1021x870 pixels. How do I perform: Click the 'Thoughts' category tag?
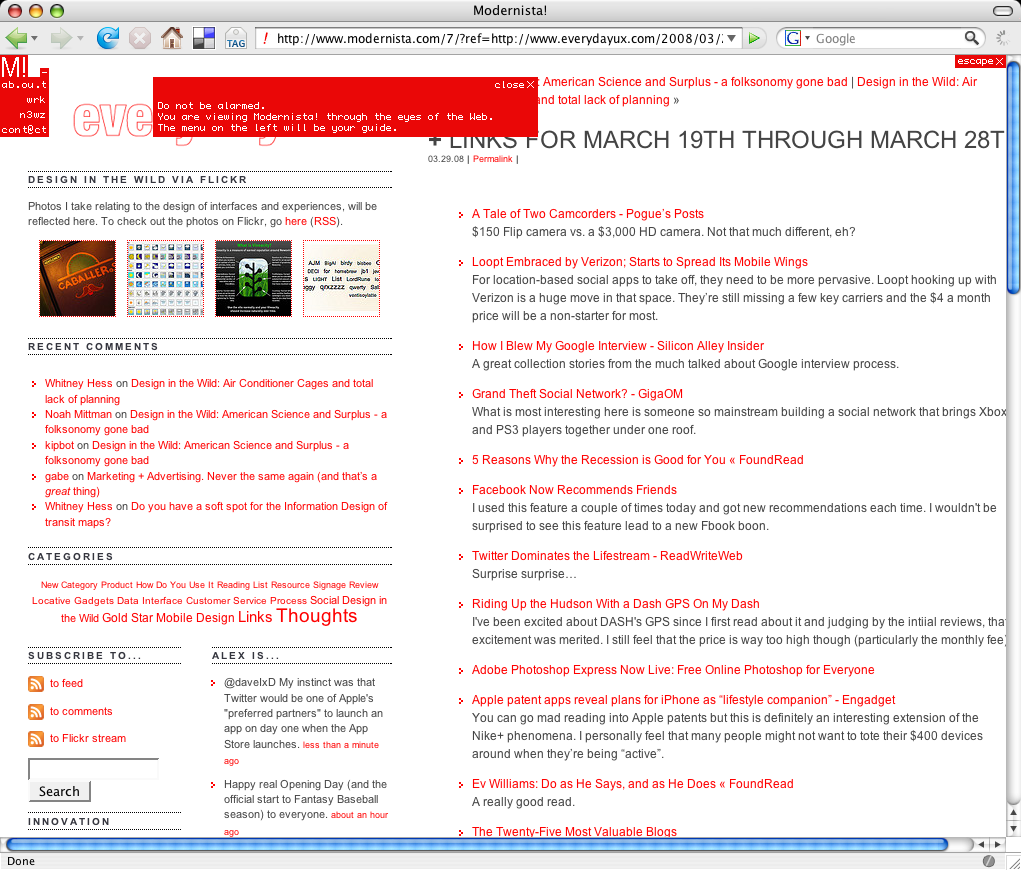[316, 616]
